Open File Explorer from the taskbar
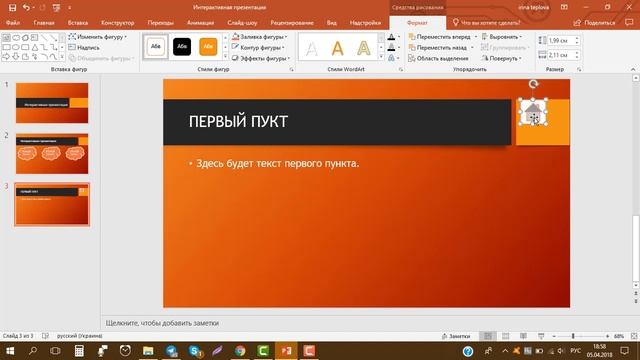The image size is (640, 360). [x=148, y=351]
